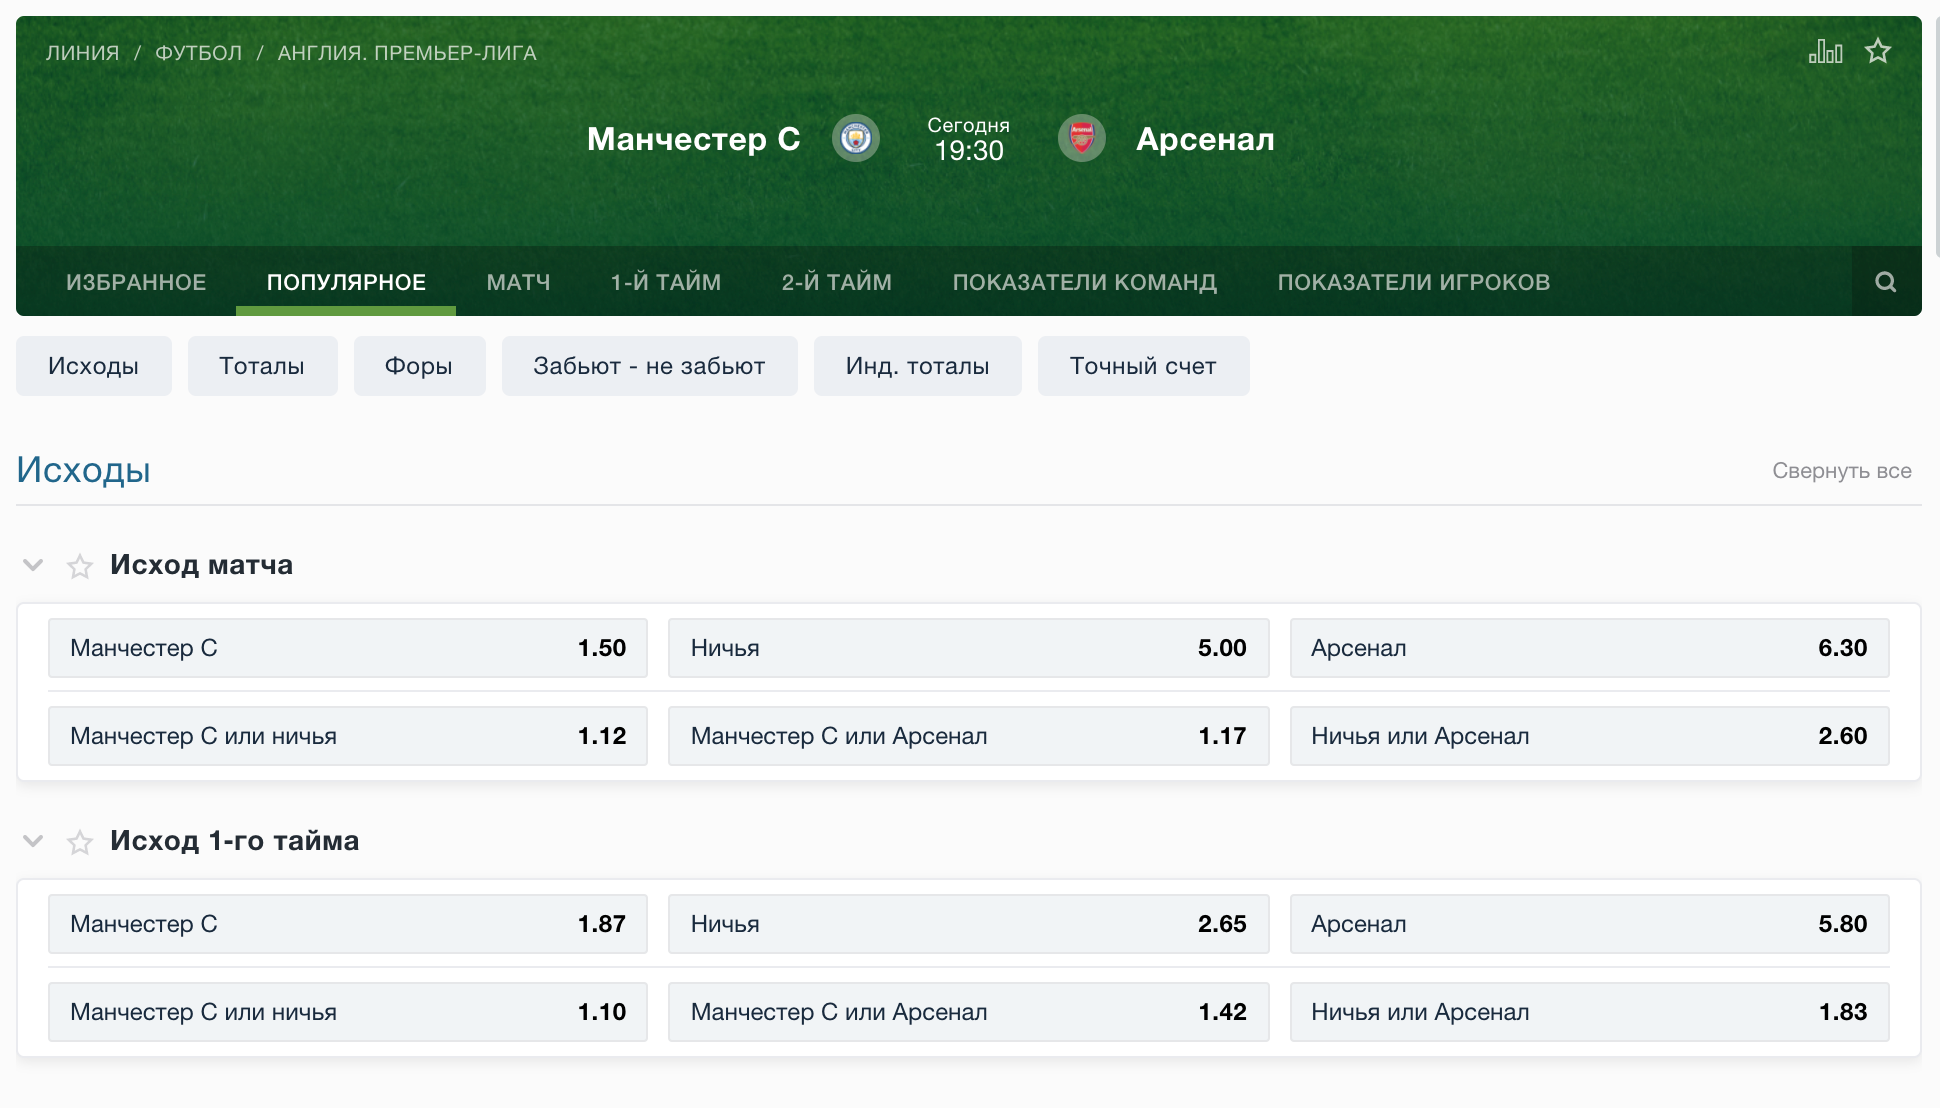Click Manchester City club crest
1940x1108 pixels.
pyautogui.click(x=856, y=138)
